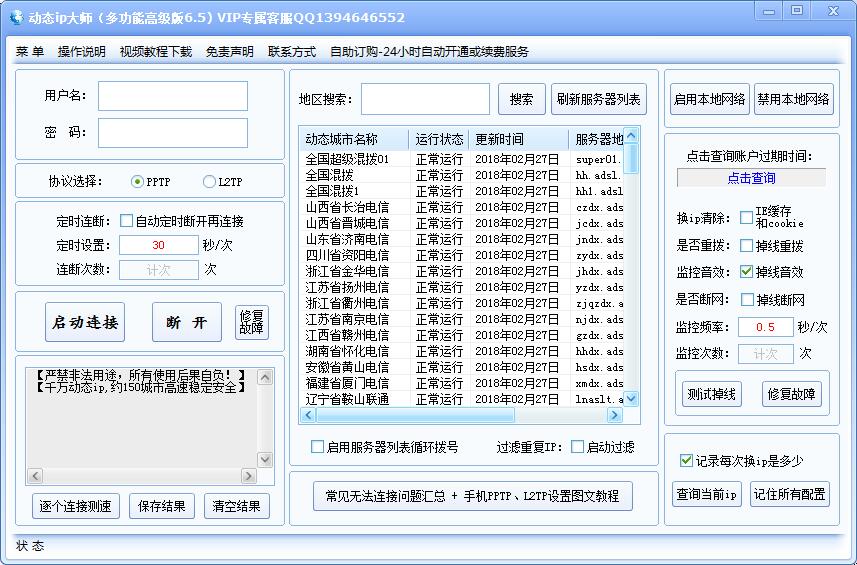
Task: Select the L2TP protocol radio button
Action: 209,181
